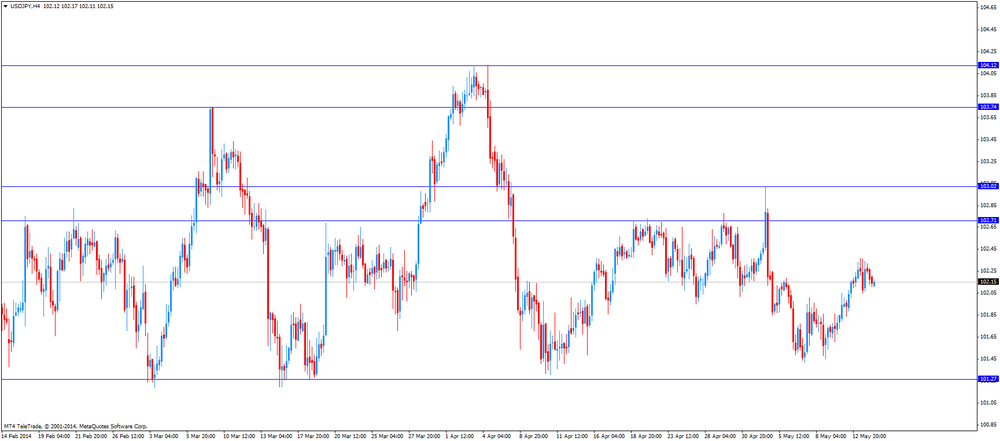Click the 11 Apr 12:00 time label
Viewport: 1000px width, 441px height.
click(x=572, y=437)
